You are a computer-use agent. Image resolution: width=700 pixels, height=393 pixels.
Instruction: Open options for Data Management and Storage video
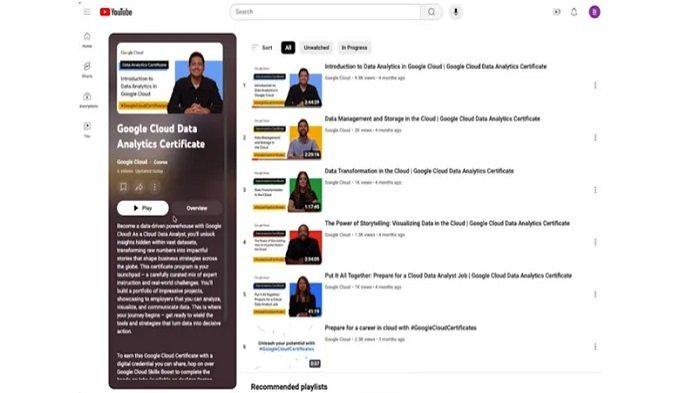tap(595, 138)
